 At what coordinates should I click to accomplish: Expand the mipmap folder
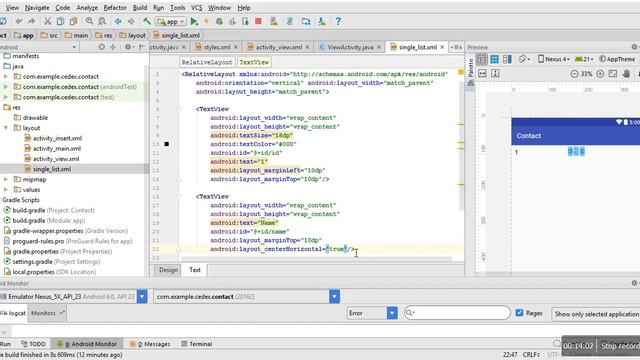coord(6,179)
